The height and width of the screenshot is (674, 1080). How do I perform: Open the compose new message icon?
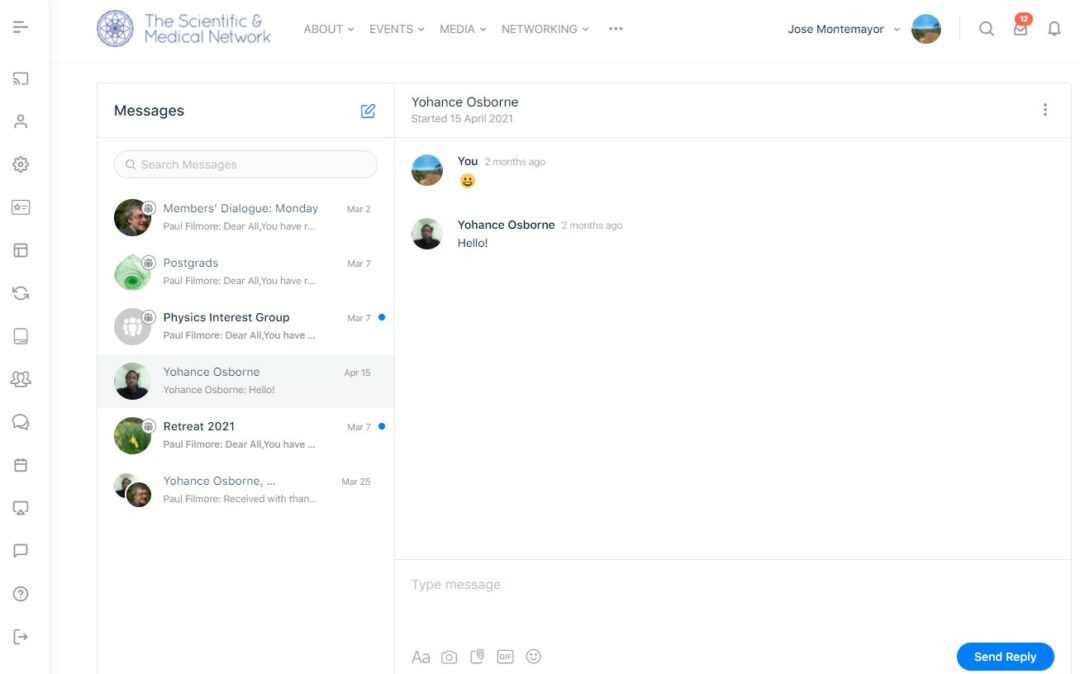click(368, 111)
